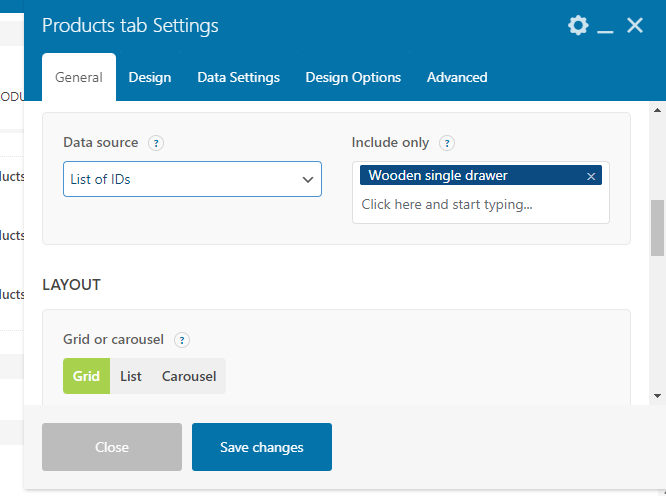The image size is (666, 496).
Task: Show help for Grid or carousel
Action: (181, 340)
